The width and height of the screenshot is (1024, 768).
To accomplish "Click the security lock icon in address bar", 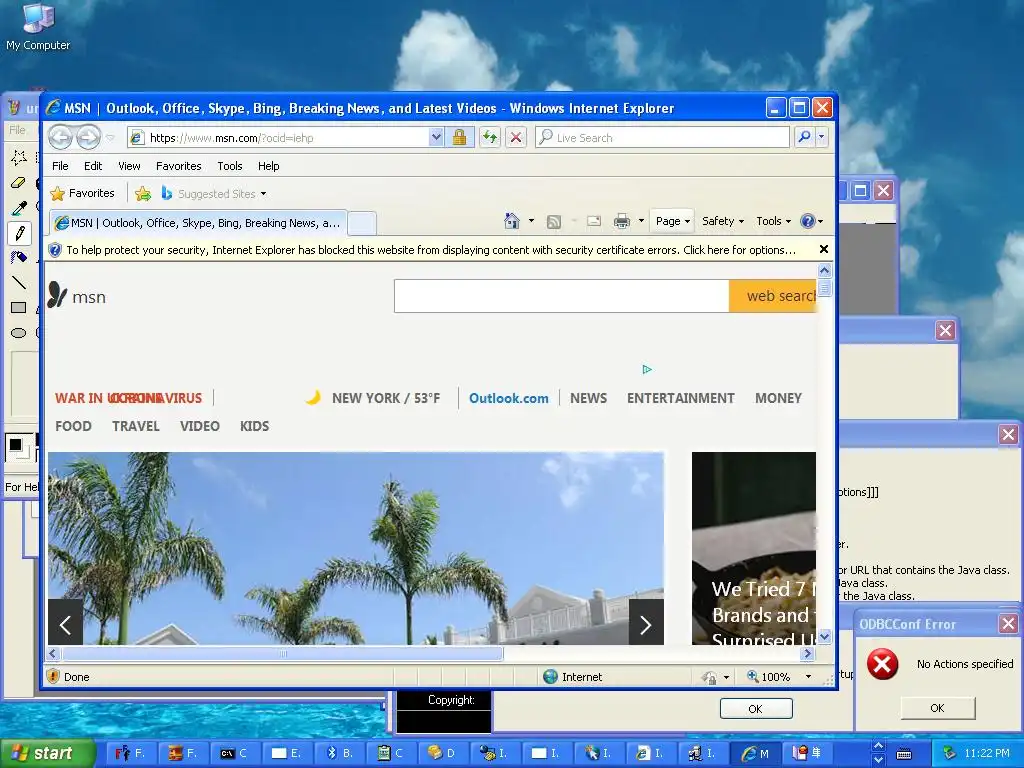I will (459, 137).
